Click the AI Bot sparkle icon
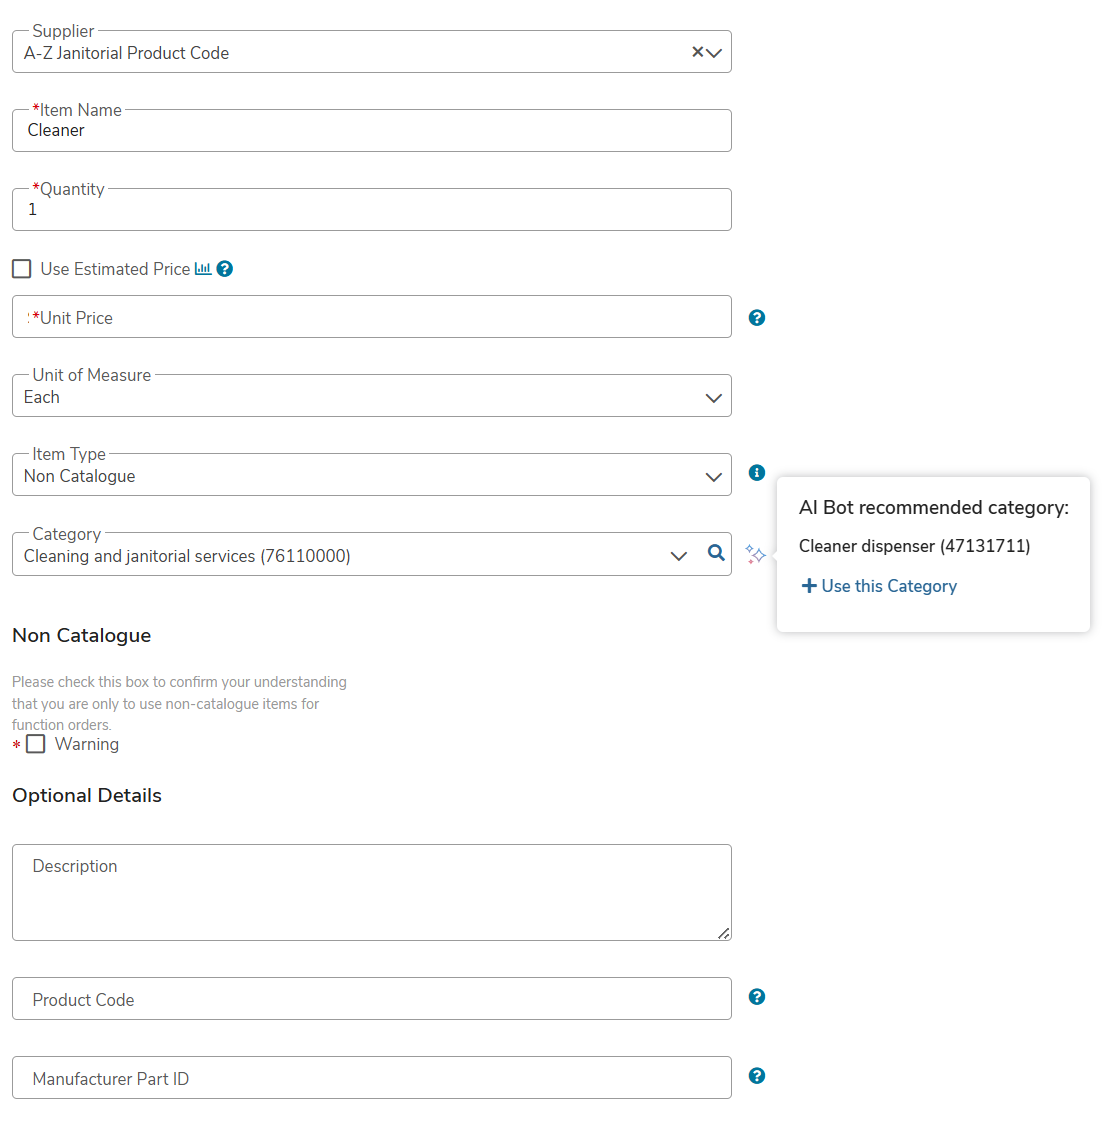Viewport: 1106px width, 1121px height. 755,554
